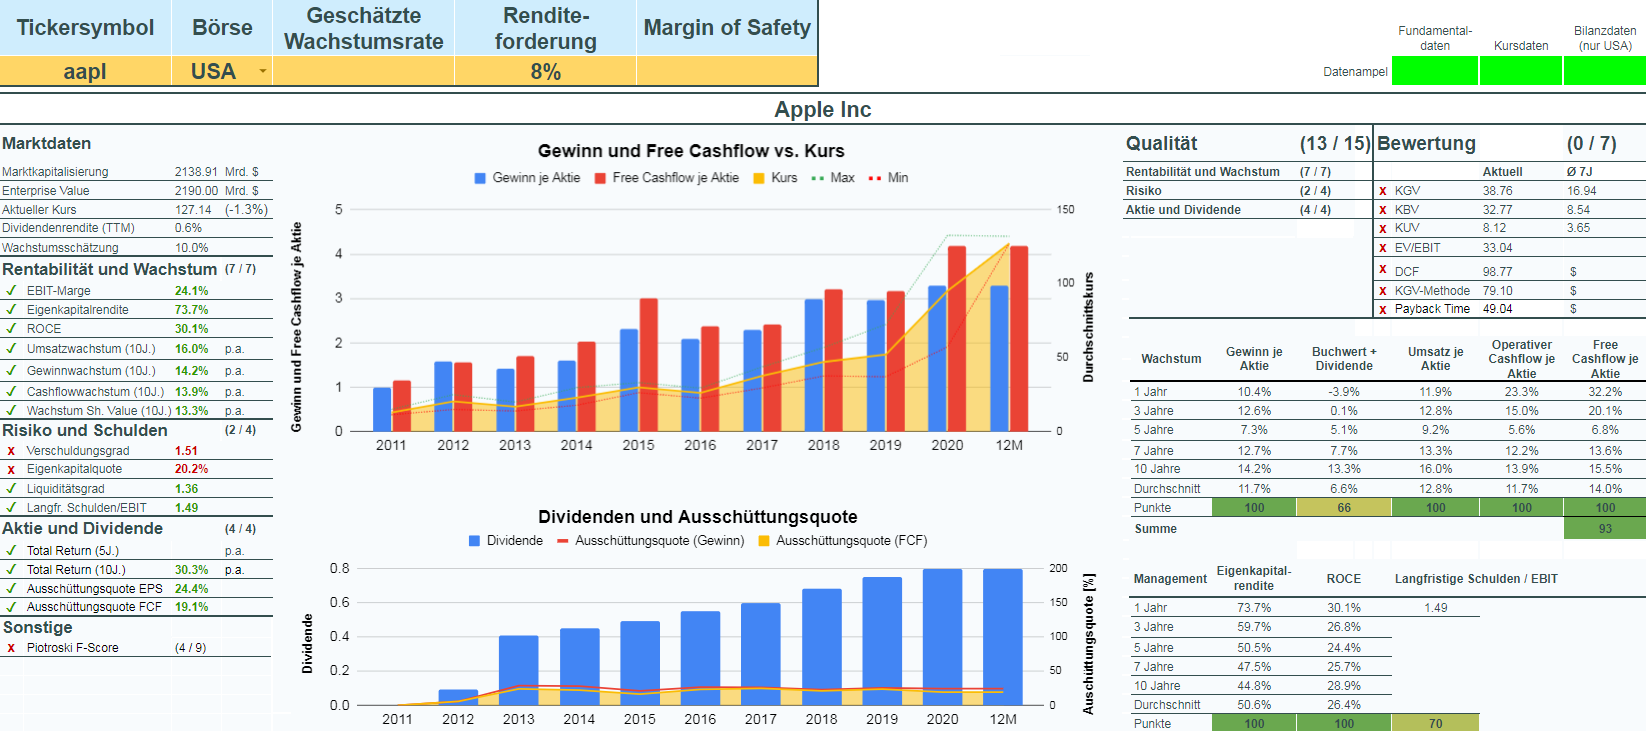Select the yellow Punkte cell showing 66
The height and width of the screenshot is (731, 1646).
(x=1344, y=508)
